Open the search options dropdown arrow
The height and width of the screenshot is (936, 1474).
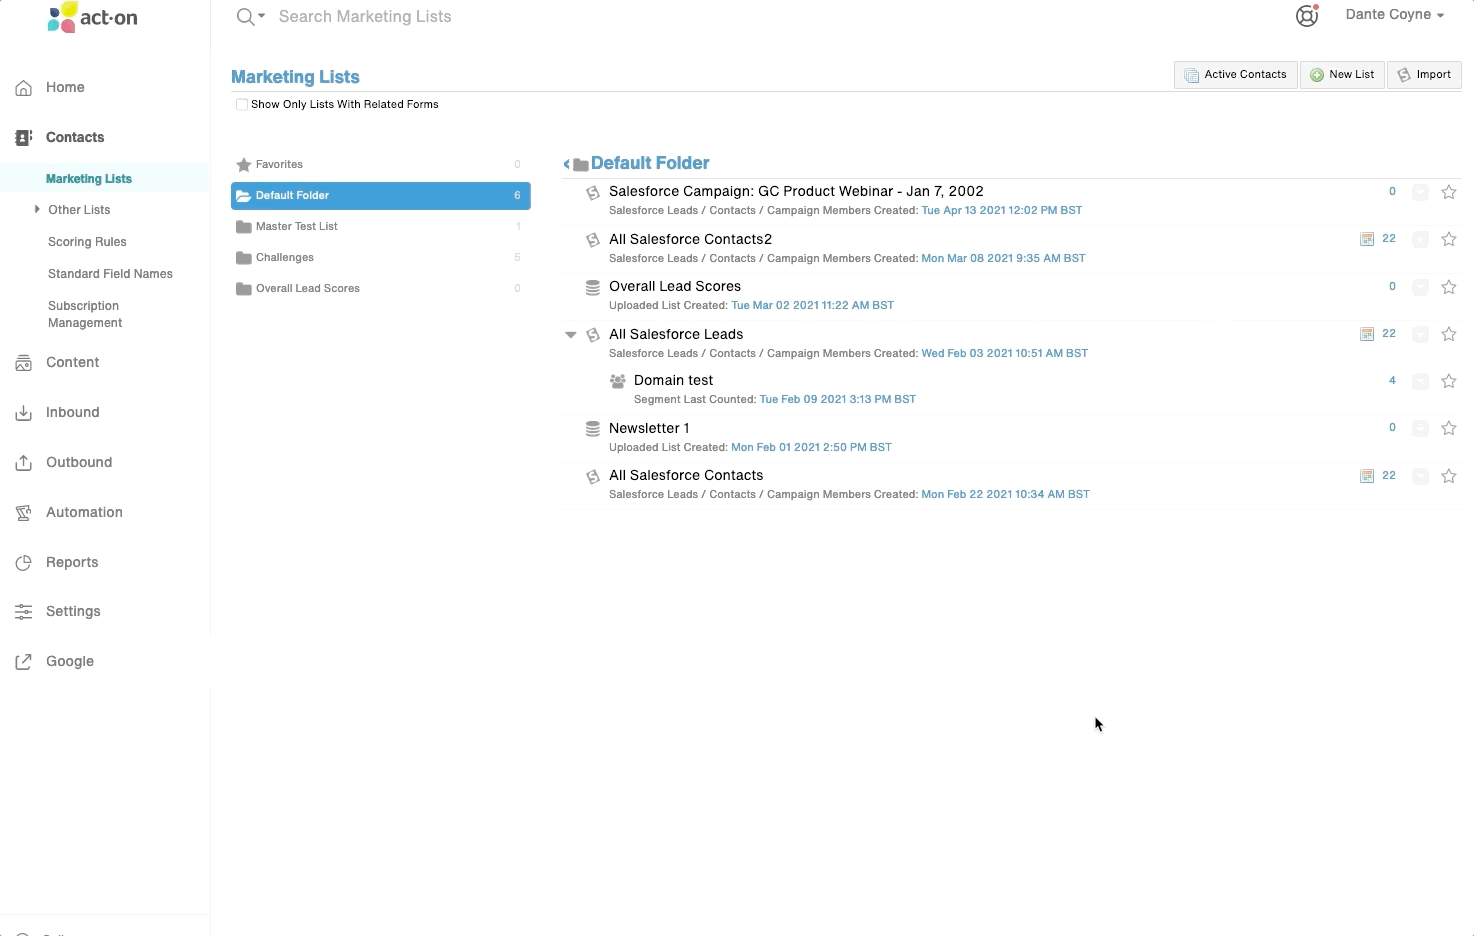(x=262, y=17)
